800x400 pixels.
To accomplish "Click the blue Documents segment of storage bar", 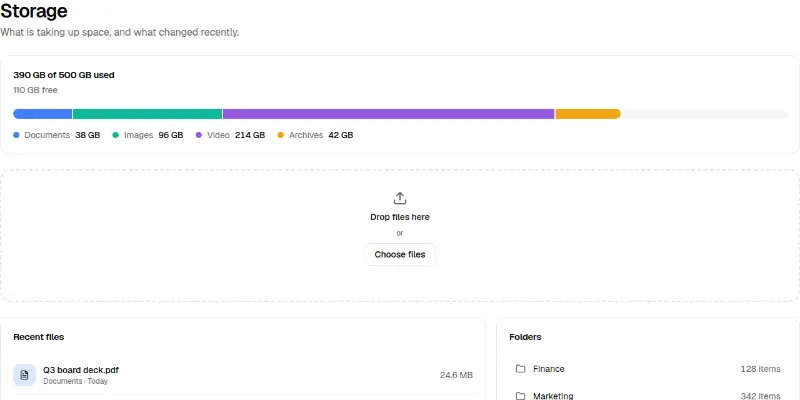I will click(42, 114).
